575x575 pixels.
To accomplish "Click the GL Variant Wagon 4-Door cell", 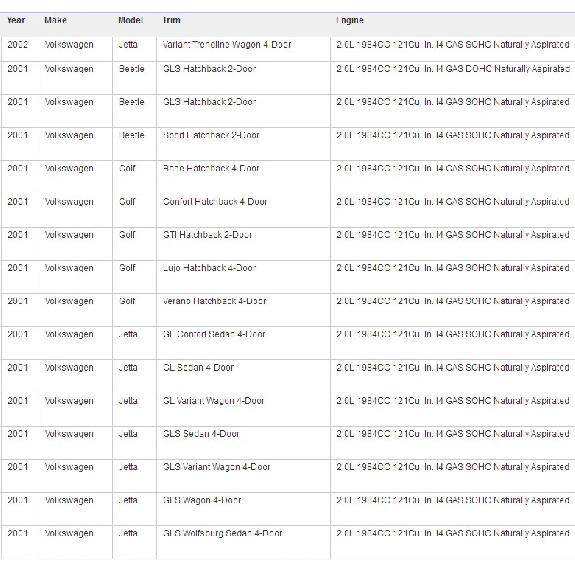I will click(213, 401).
